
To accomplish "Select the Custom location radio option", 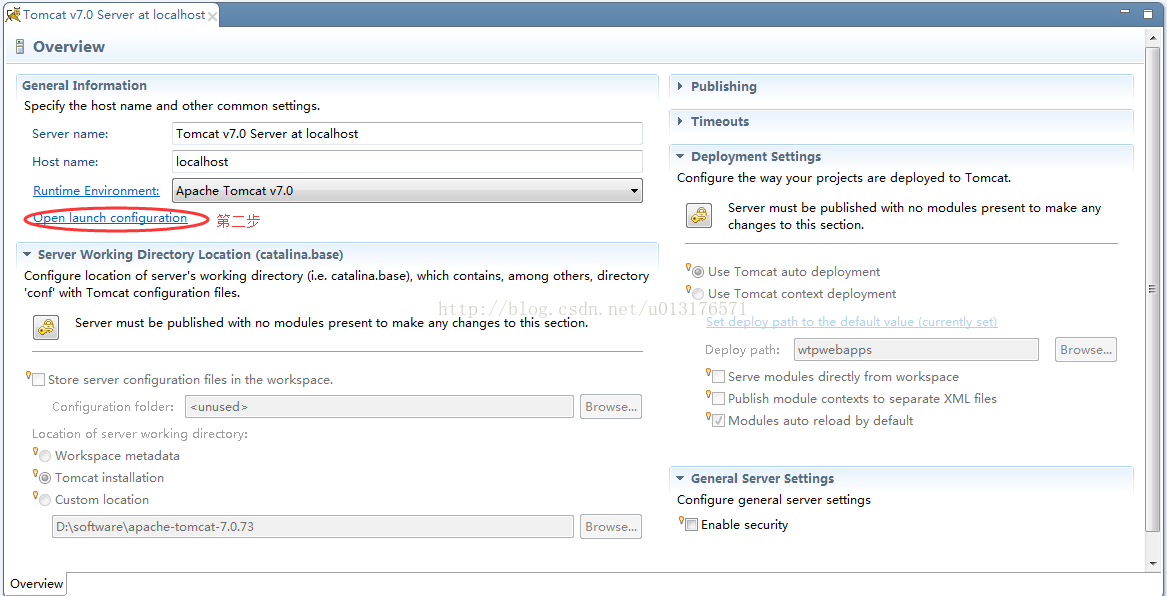I will [45, 500].
